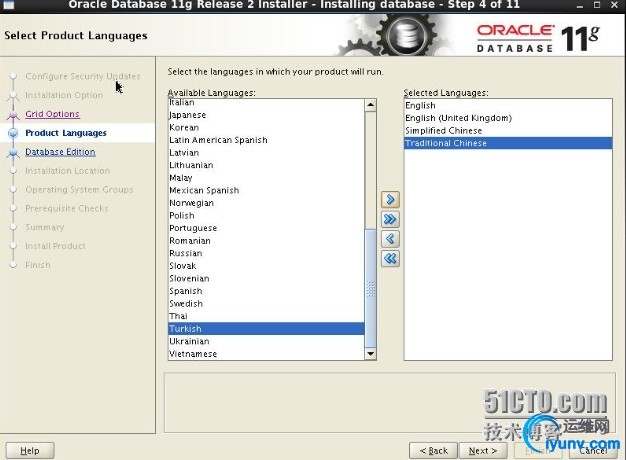Select Romanian in Available Languages
The height and width of the screenshot is (460, 626).
[x=266, y=240]
